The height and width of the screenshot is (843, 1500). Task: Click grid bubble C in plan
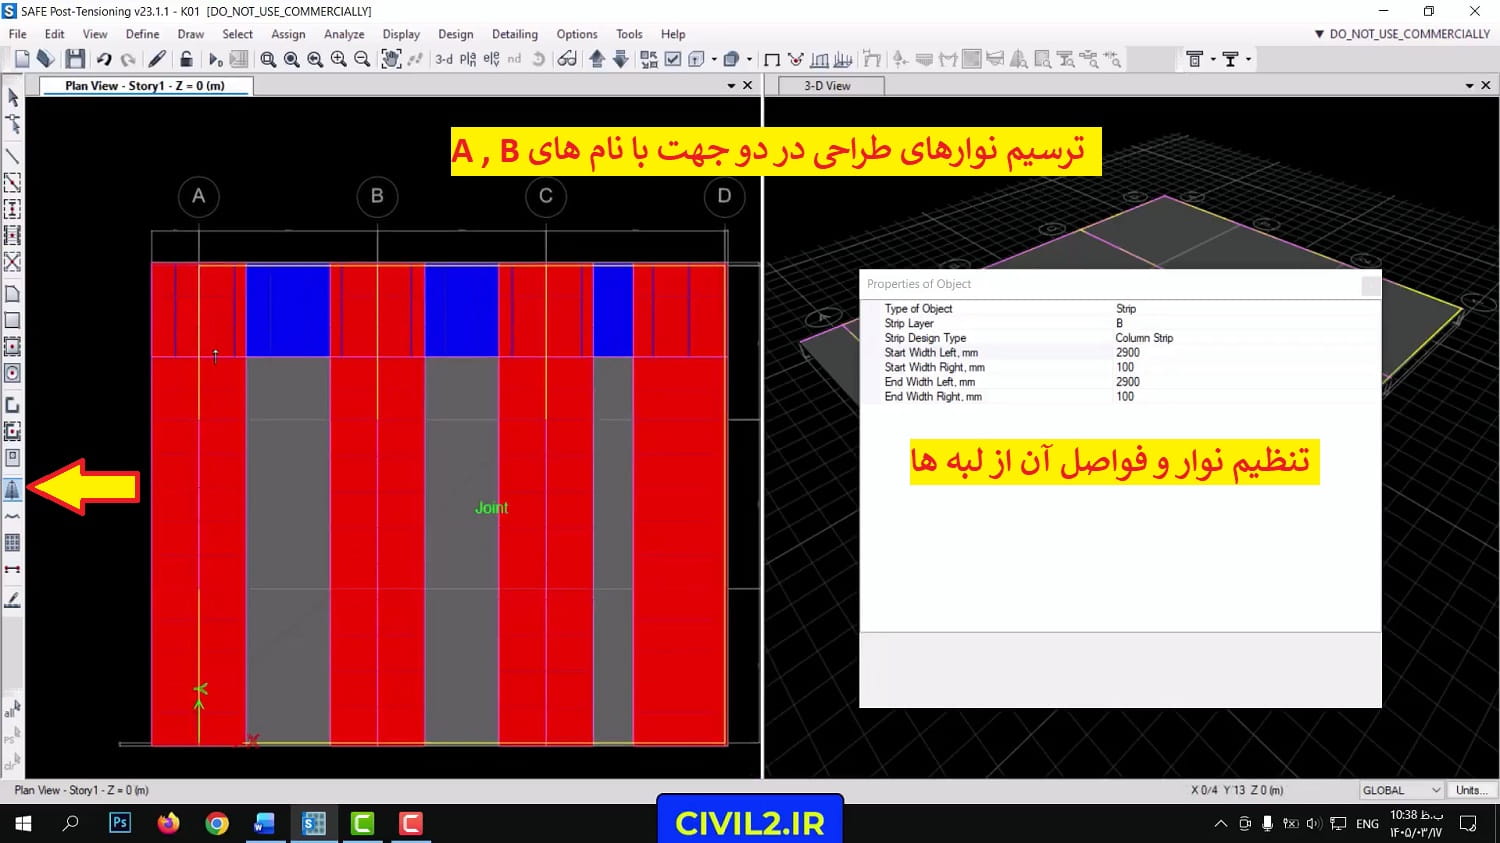546,196
